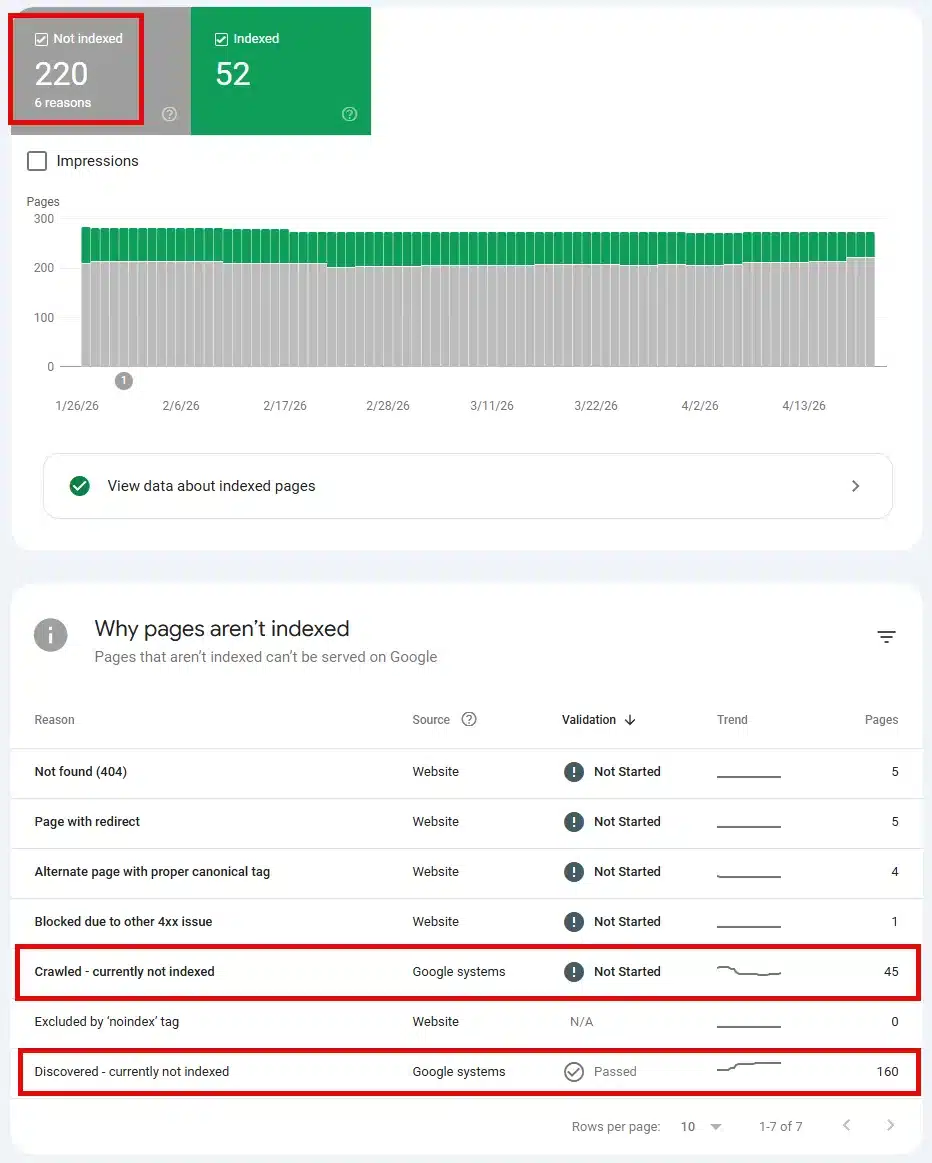Click the N/A validation for noindex row
Screen dimensions: 932x1163
pyautogui.click(x=581, y=1022)
